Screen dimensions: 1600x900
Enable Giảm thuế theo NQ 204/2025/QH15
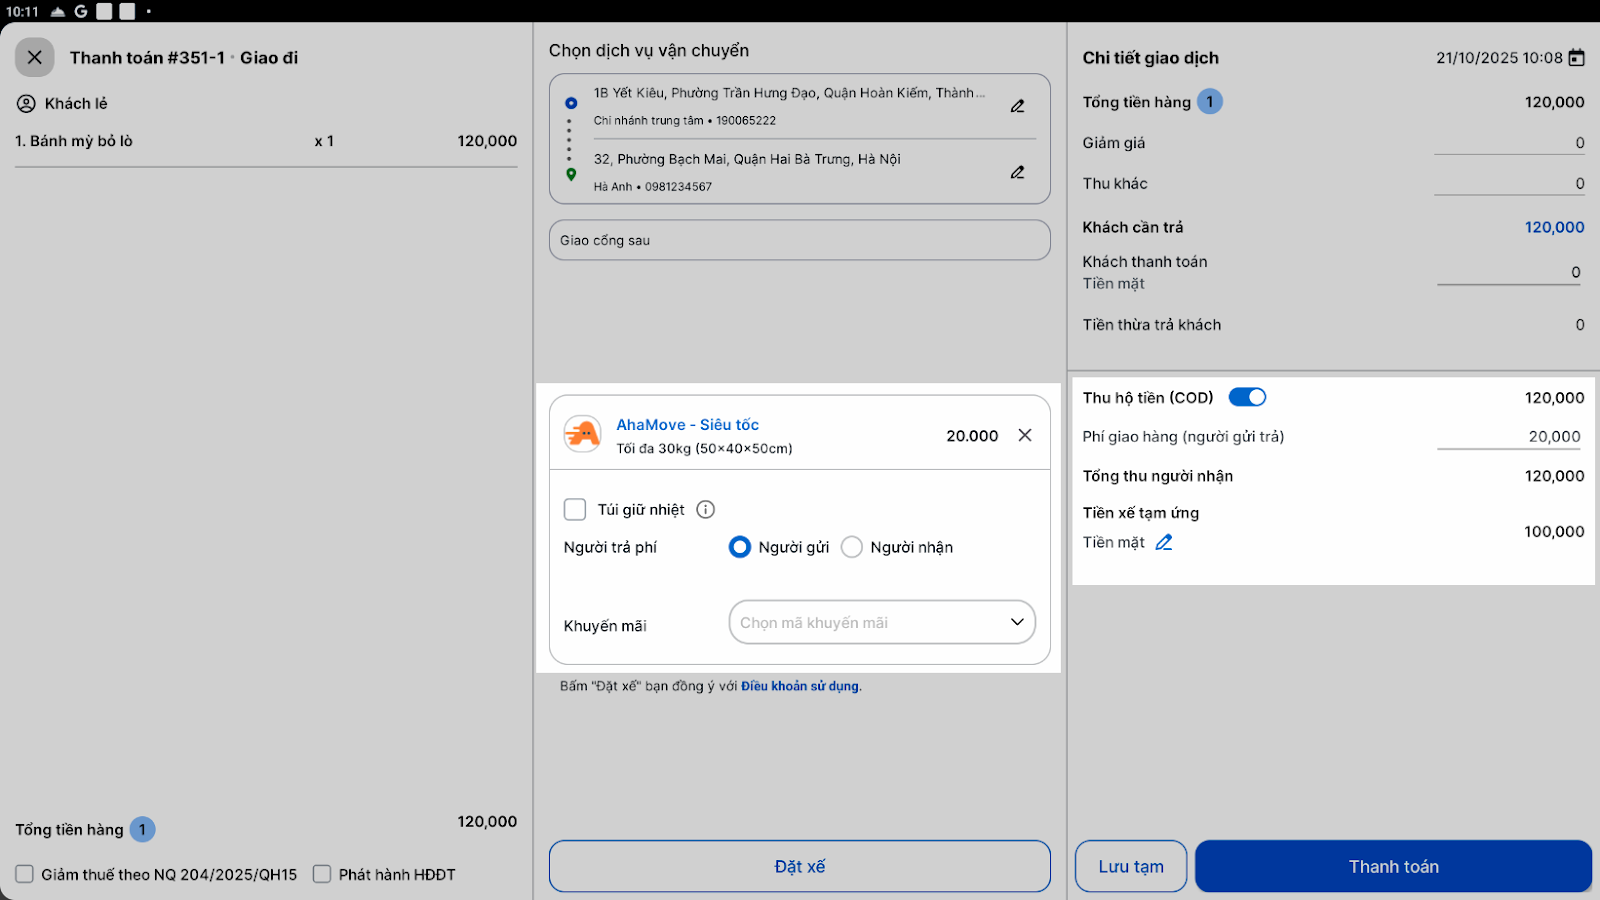[x=25, y=874]
